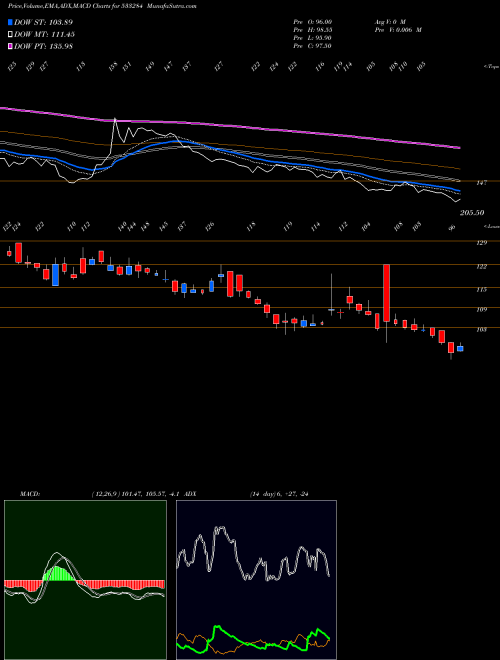Viewport: 500px width, 660px height.
Task: Click the 115 price axis label
Action: click(x=482, y=290)
